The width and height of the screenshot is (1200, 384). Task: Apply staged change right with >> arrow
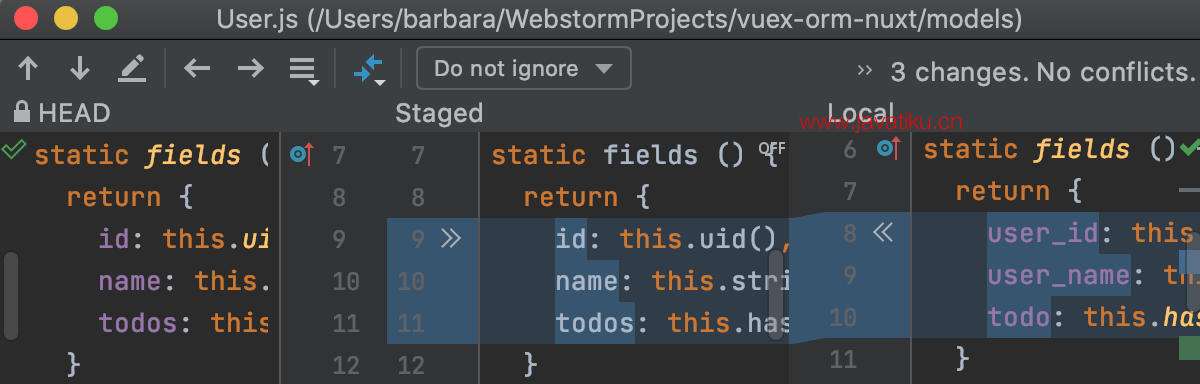[451, 238]
